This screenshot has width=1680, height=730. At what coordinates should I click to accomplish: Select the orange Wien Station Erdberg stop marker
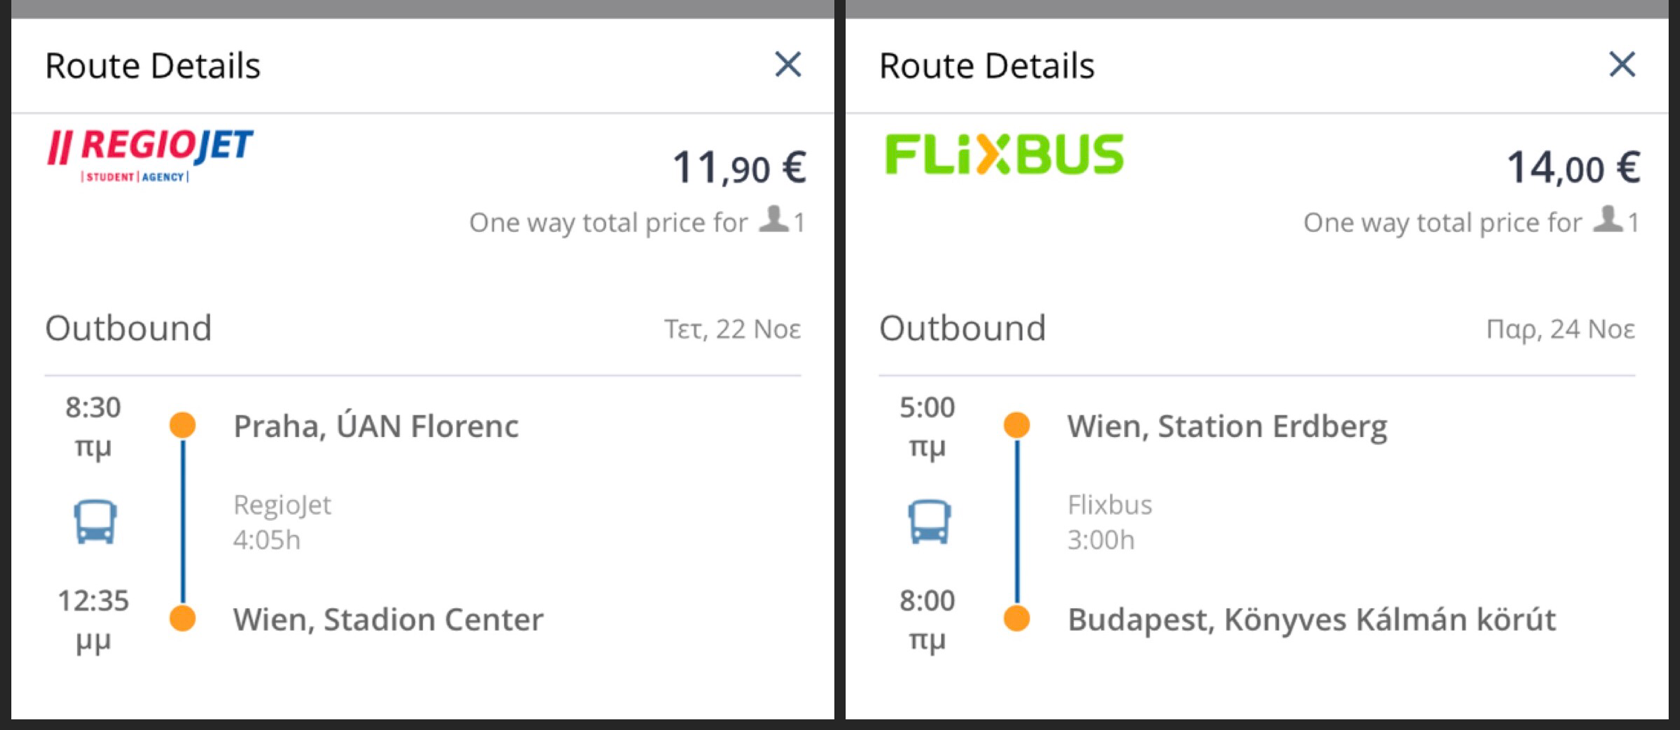pyautogui.click(x=1017, y=425)
